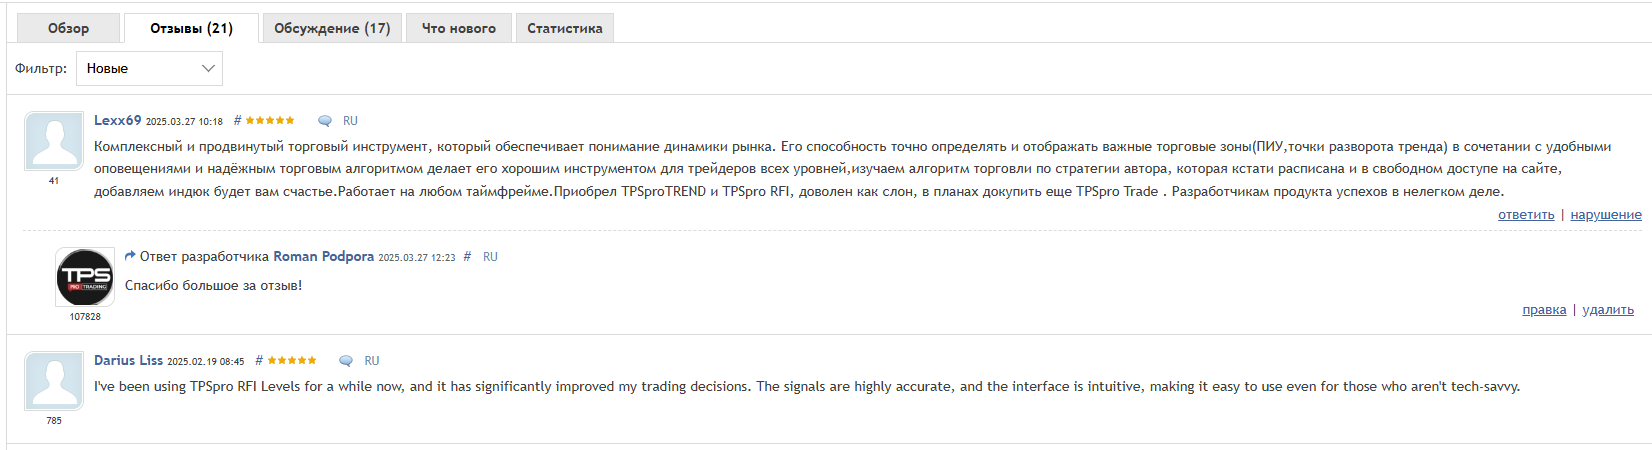Click the # permalink of Lexx69 review
Screen dimensions: 1652x450
237,121
